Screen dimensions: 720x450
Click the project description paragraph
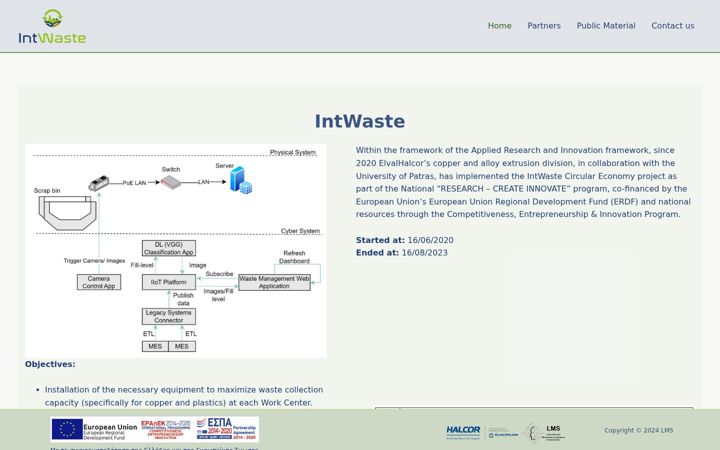[523, 182]
